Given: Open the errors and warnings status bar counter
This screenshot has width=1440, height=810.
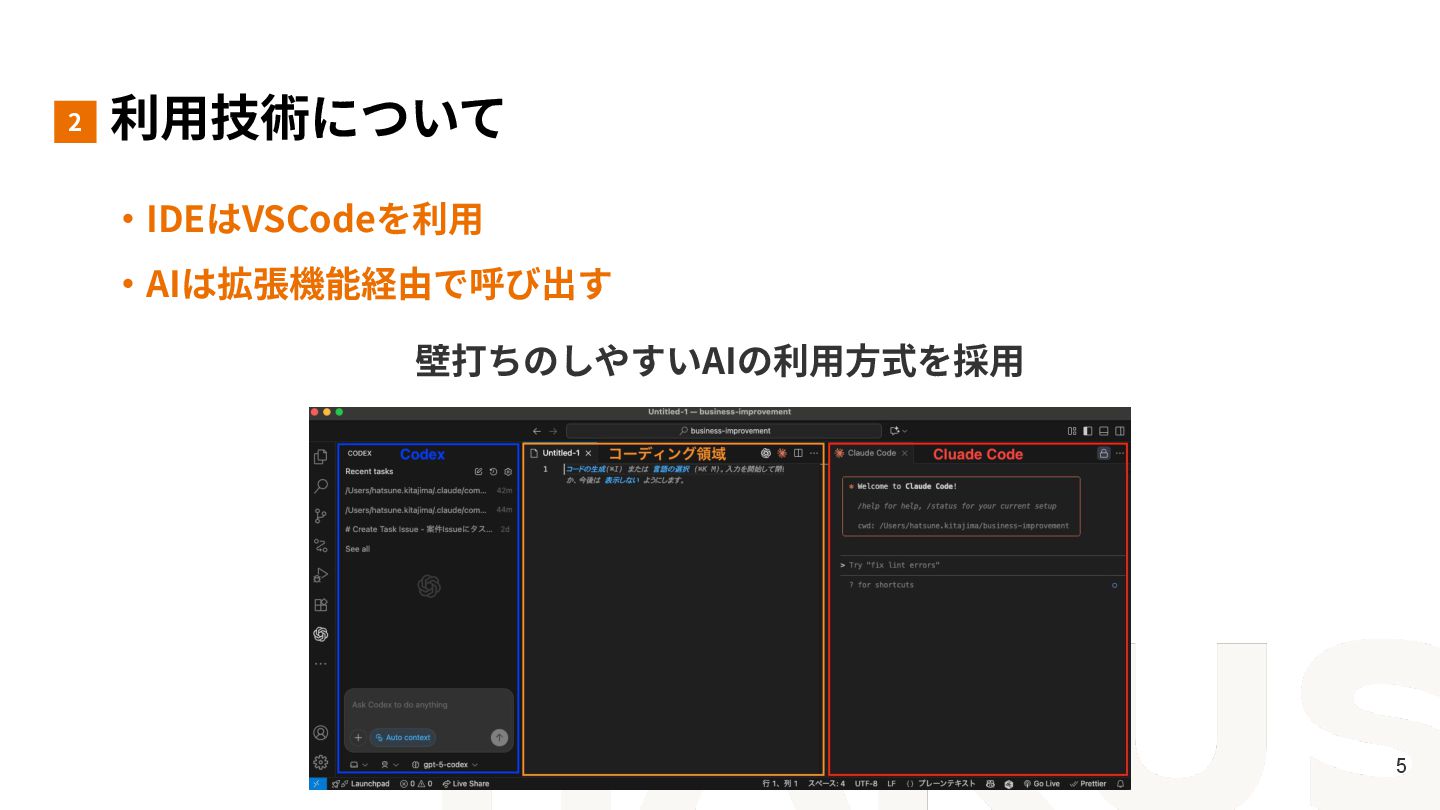Looking at the screenshot, I should 416,783.
